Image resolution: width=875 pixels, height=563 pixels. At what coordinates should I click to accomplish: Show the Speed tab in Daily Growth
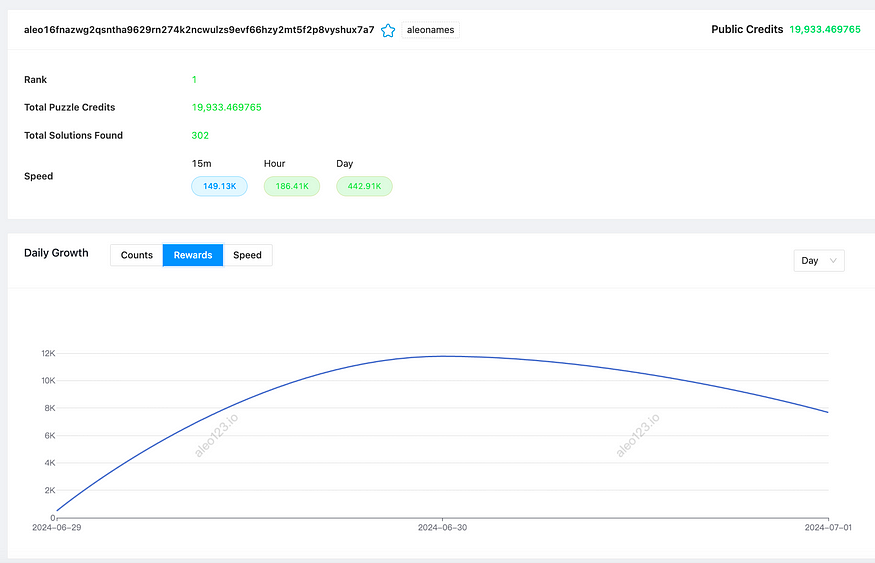[247, 255]
